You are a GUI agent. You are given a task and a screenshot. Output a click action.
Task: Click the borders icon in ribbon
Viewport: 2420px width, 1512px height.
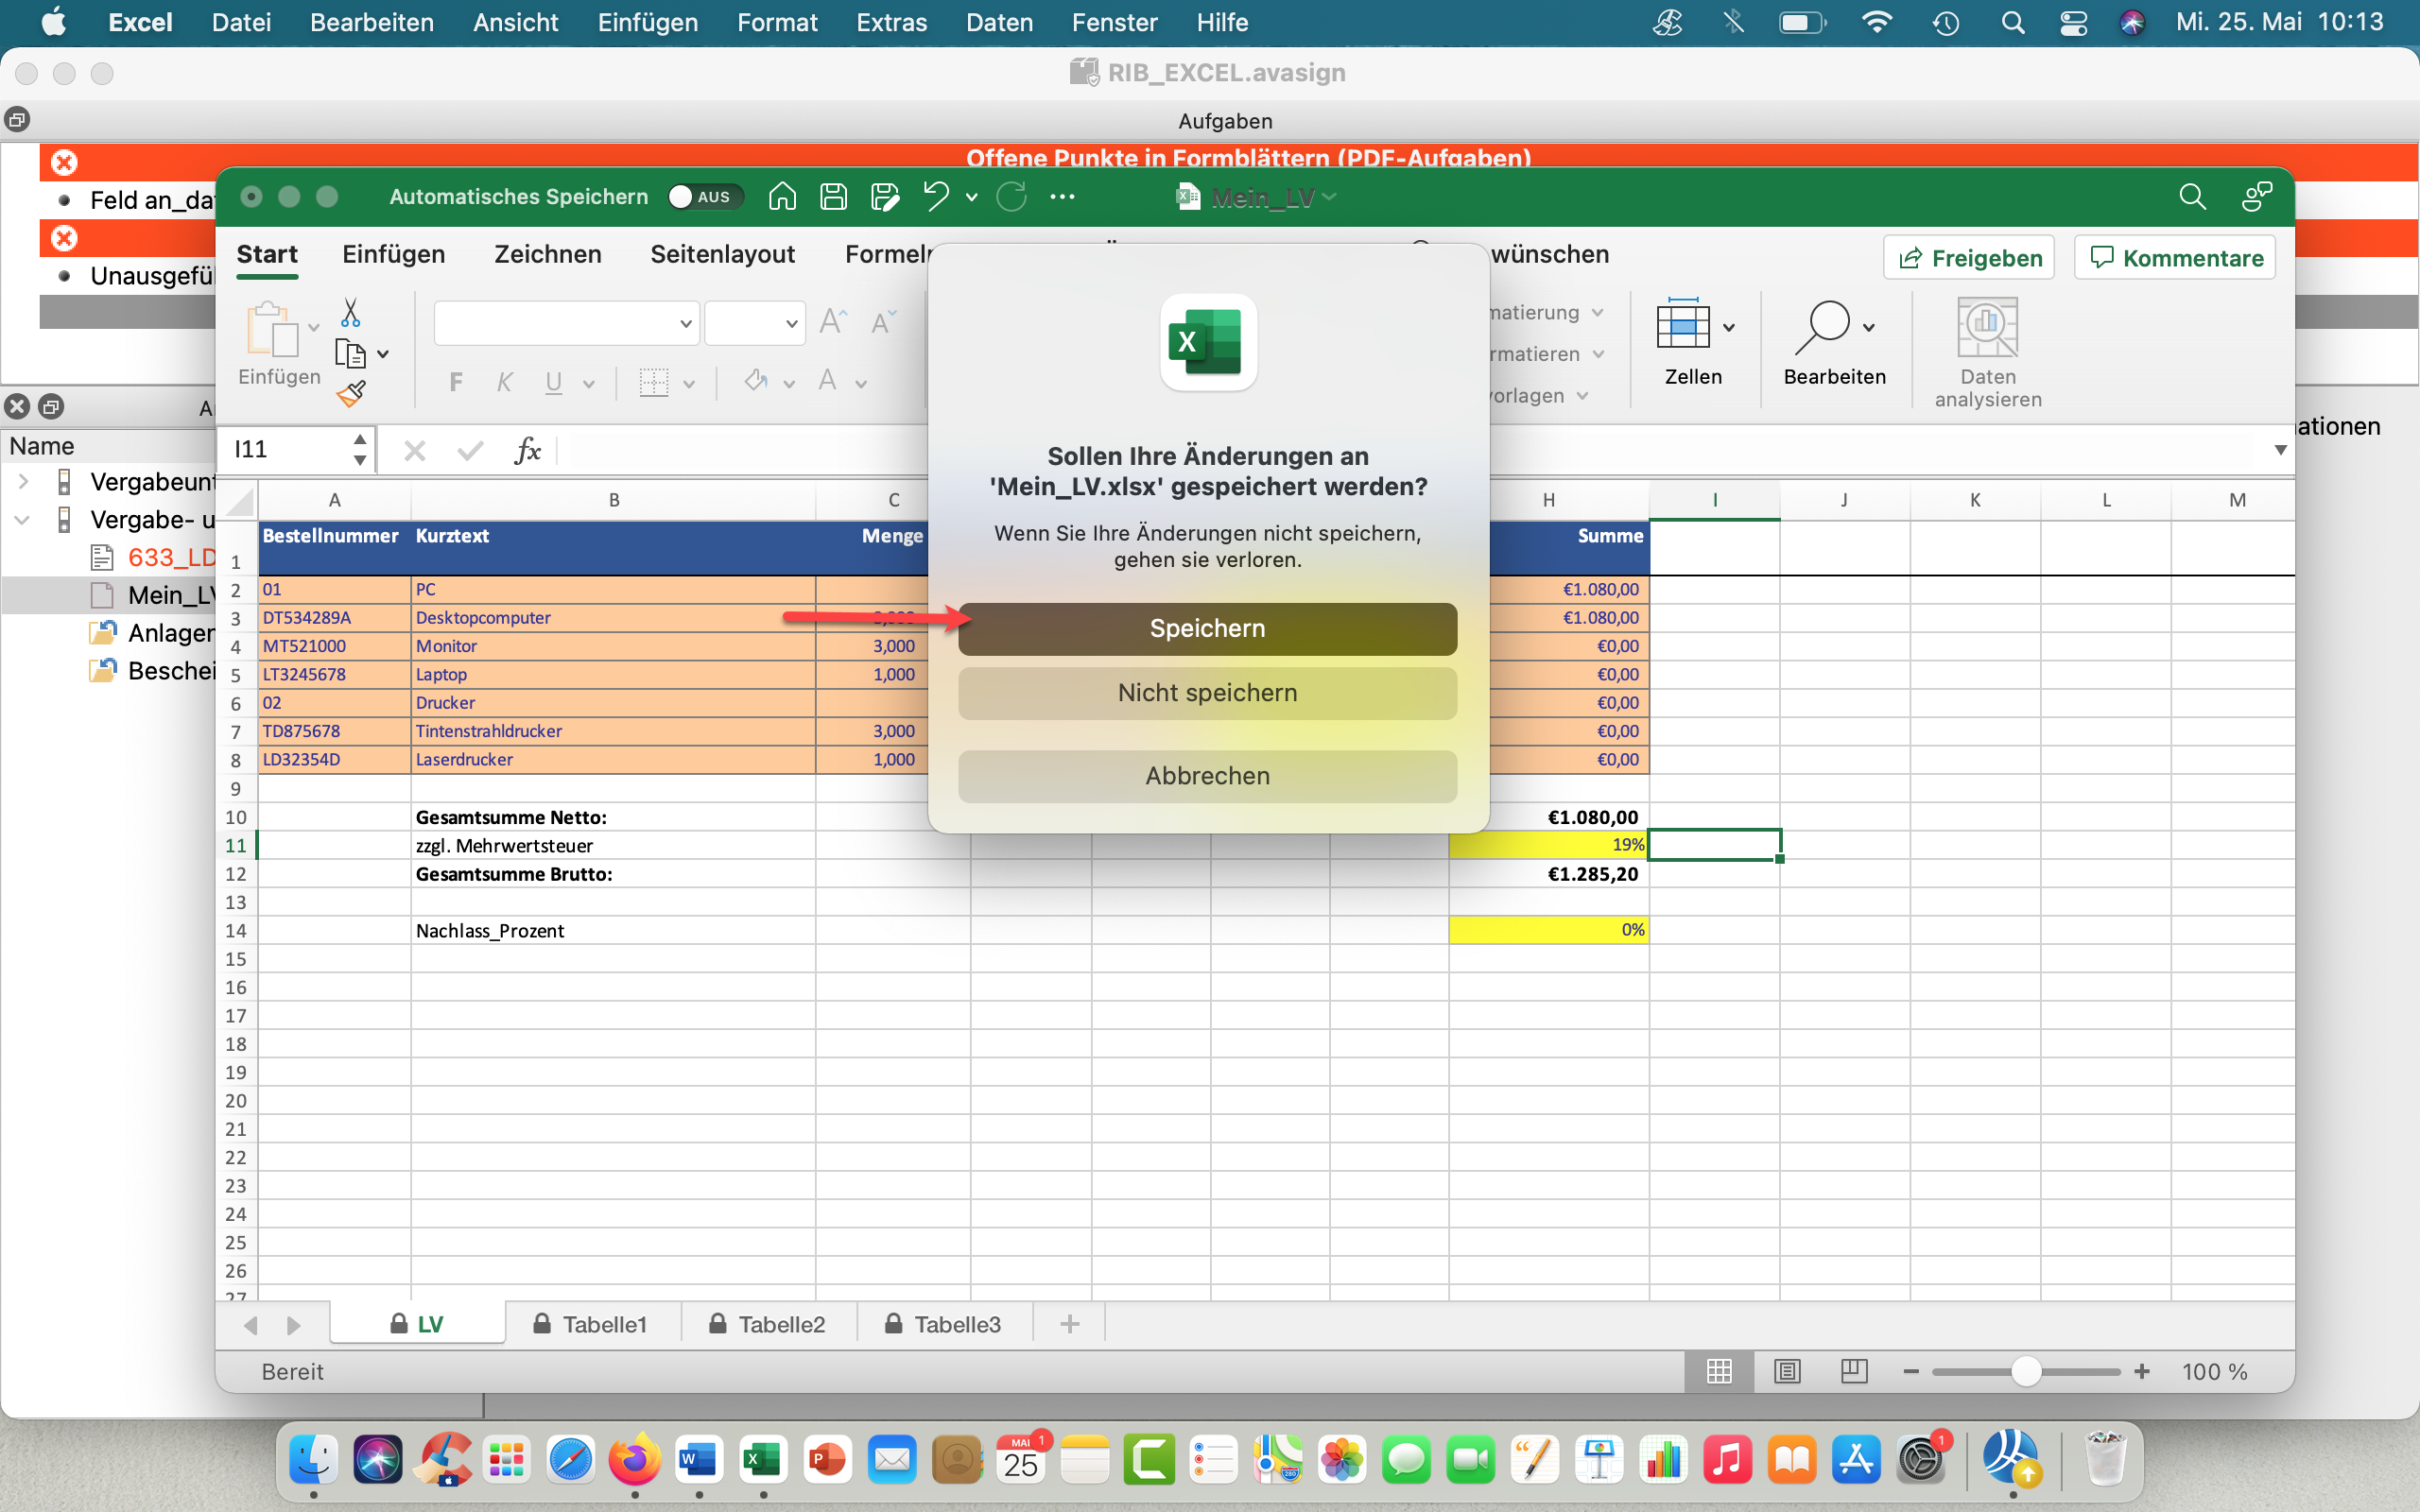654,382
